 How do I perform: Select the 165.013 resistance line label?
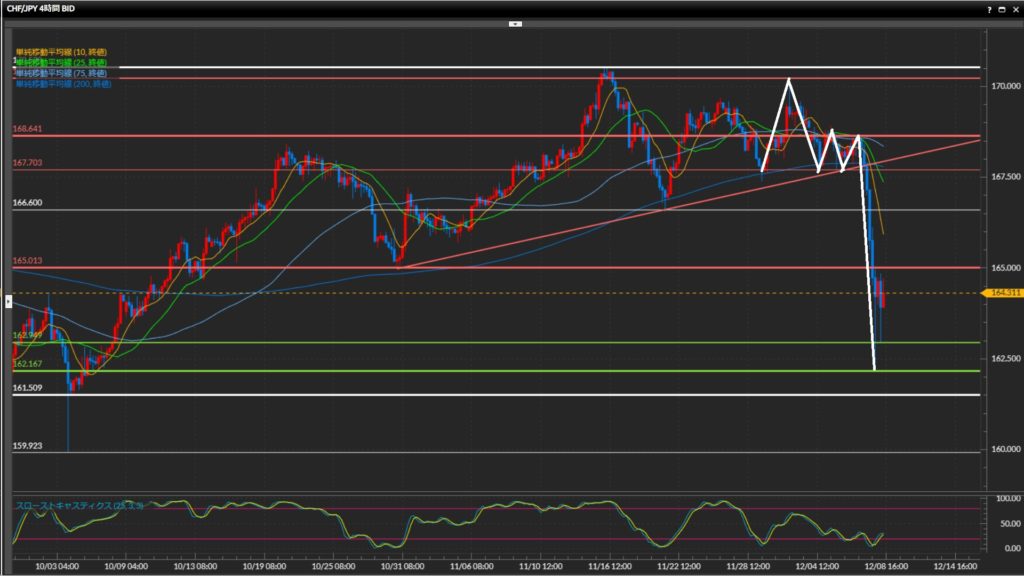[27, 261]
